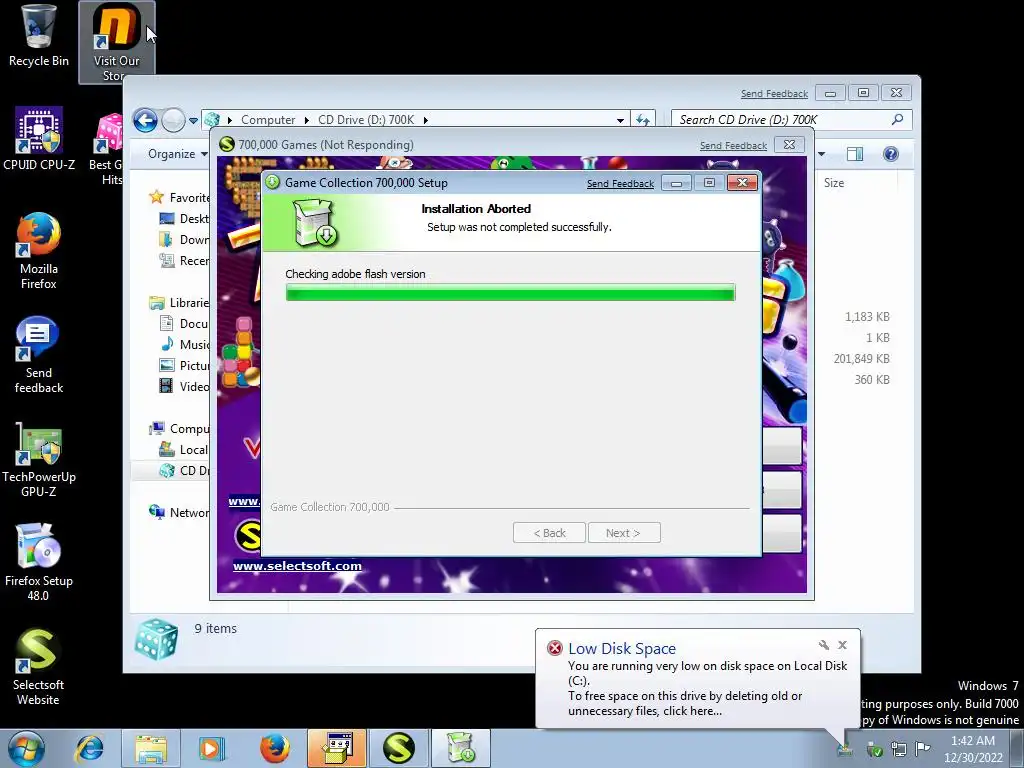Open the www.selectsoft.com link
1024x768 pixels.
point(297,566)
